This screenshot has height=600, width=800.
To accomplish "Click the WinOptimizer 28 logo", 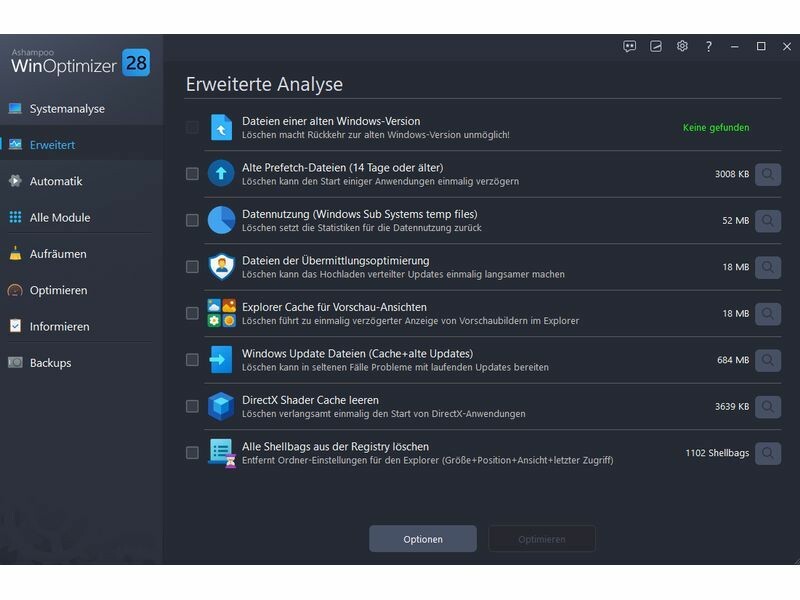I will [x=80, y=62].
